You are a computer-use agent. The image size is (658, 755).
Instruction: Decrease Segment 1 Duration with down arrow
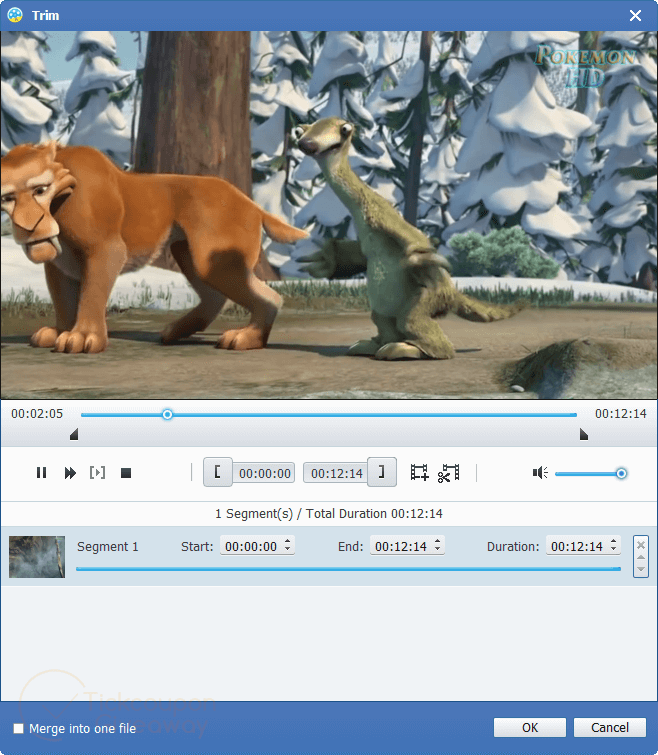(x=614, y=549)
